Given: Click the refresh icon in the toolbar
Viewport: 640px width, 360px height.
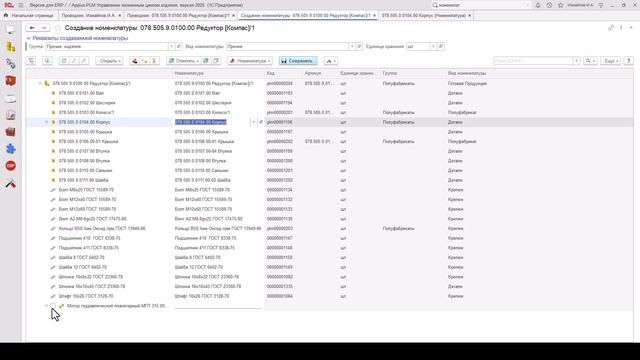Looking at the screenshot, I should pyautogui.click(x=64, y=61).
